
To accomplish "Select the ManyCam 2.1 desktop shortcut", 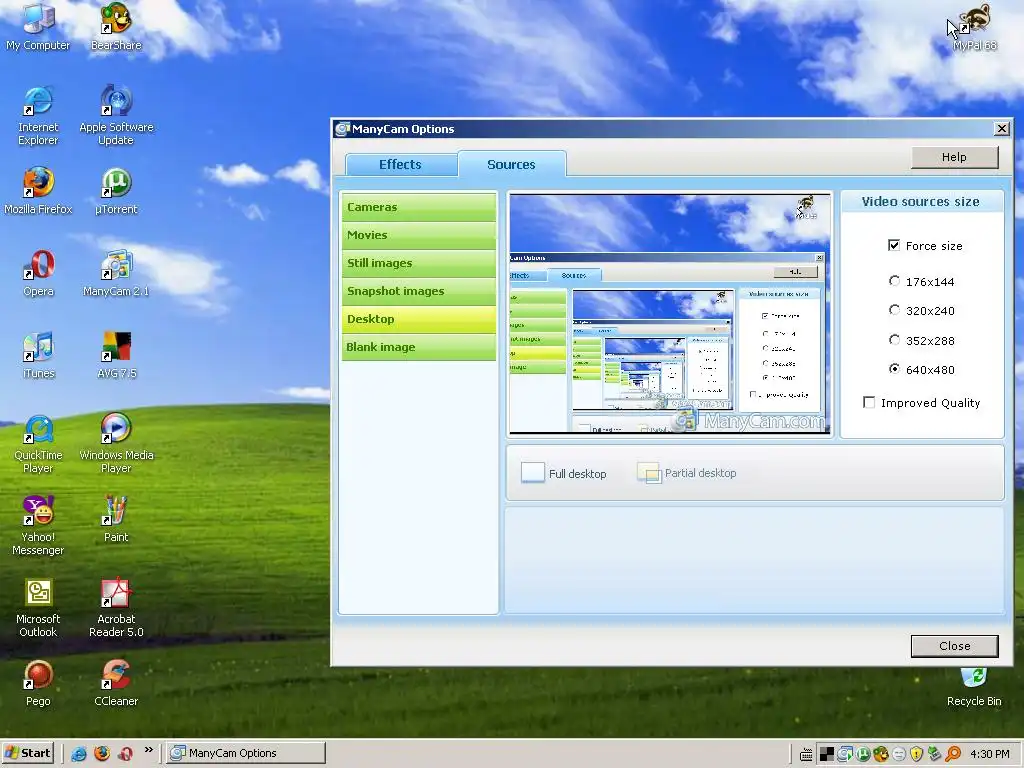I will (116, 273).
